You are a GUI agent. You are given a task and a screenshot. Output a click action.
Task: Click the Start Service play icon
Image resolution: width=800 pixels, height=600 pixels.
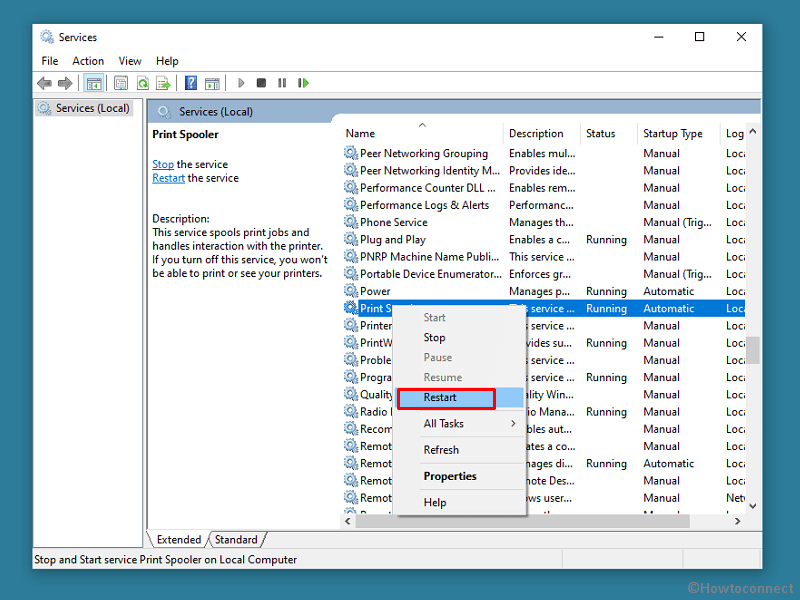[x=241, y=83]
